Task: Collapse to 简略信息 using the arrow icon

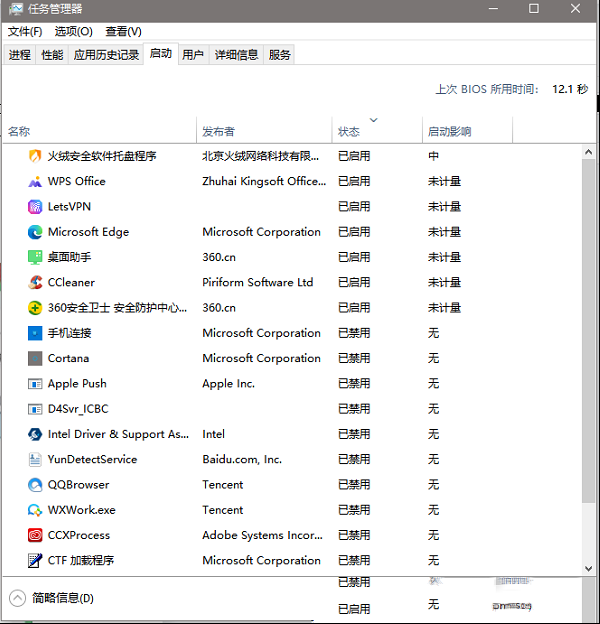Action: point(18,598)
